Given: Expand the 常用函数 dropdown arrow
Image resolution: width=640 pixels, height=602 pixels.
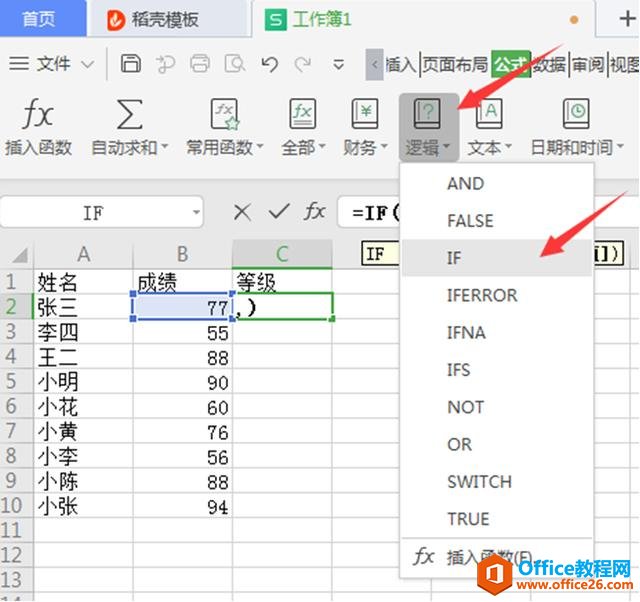Looking at the screenshot, I should pyautogui.click(x=260, y=146).
